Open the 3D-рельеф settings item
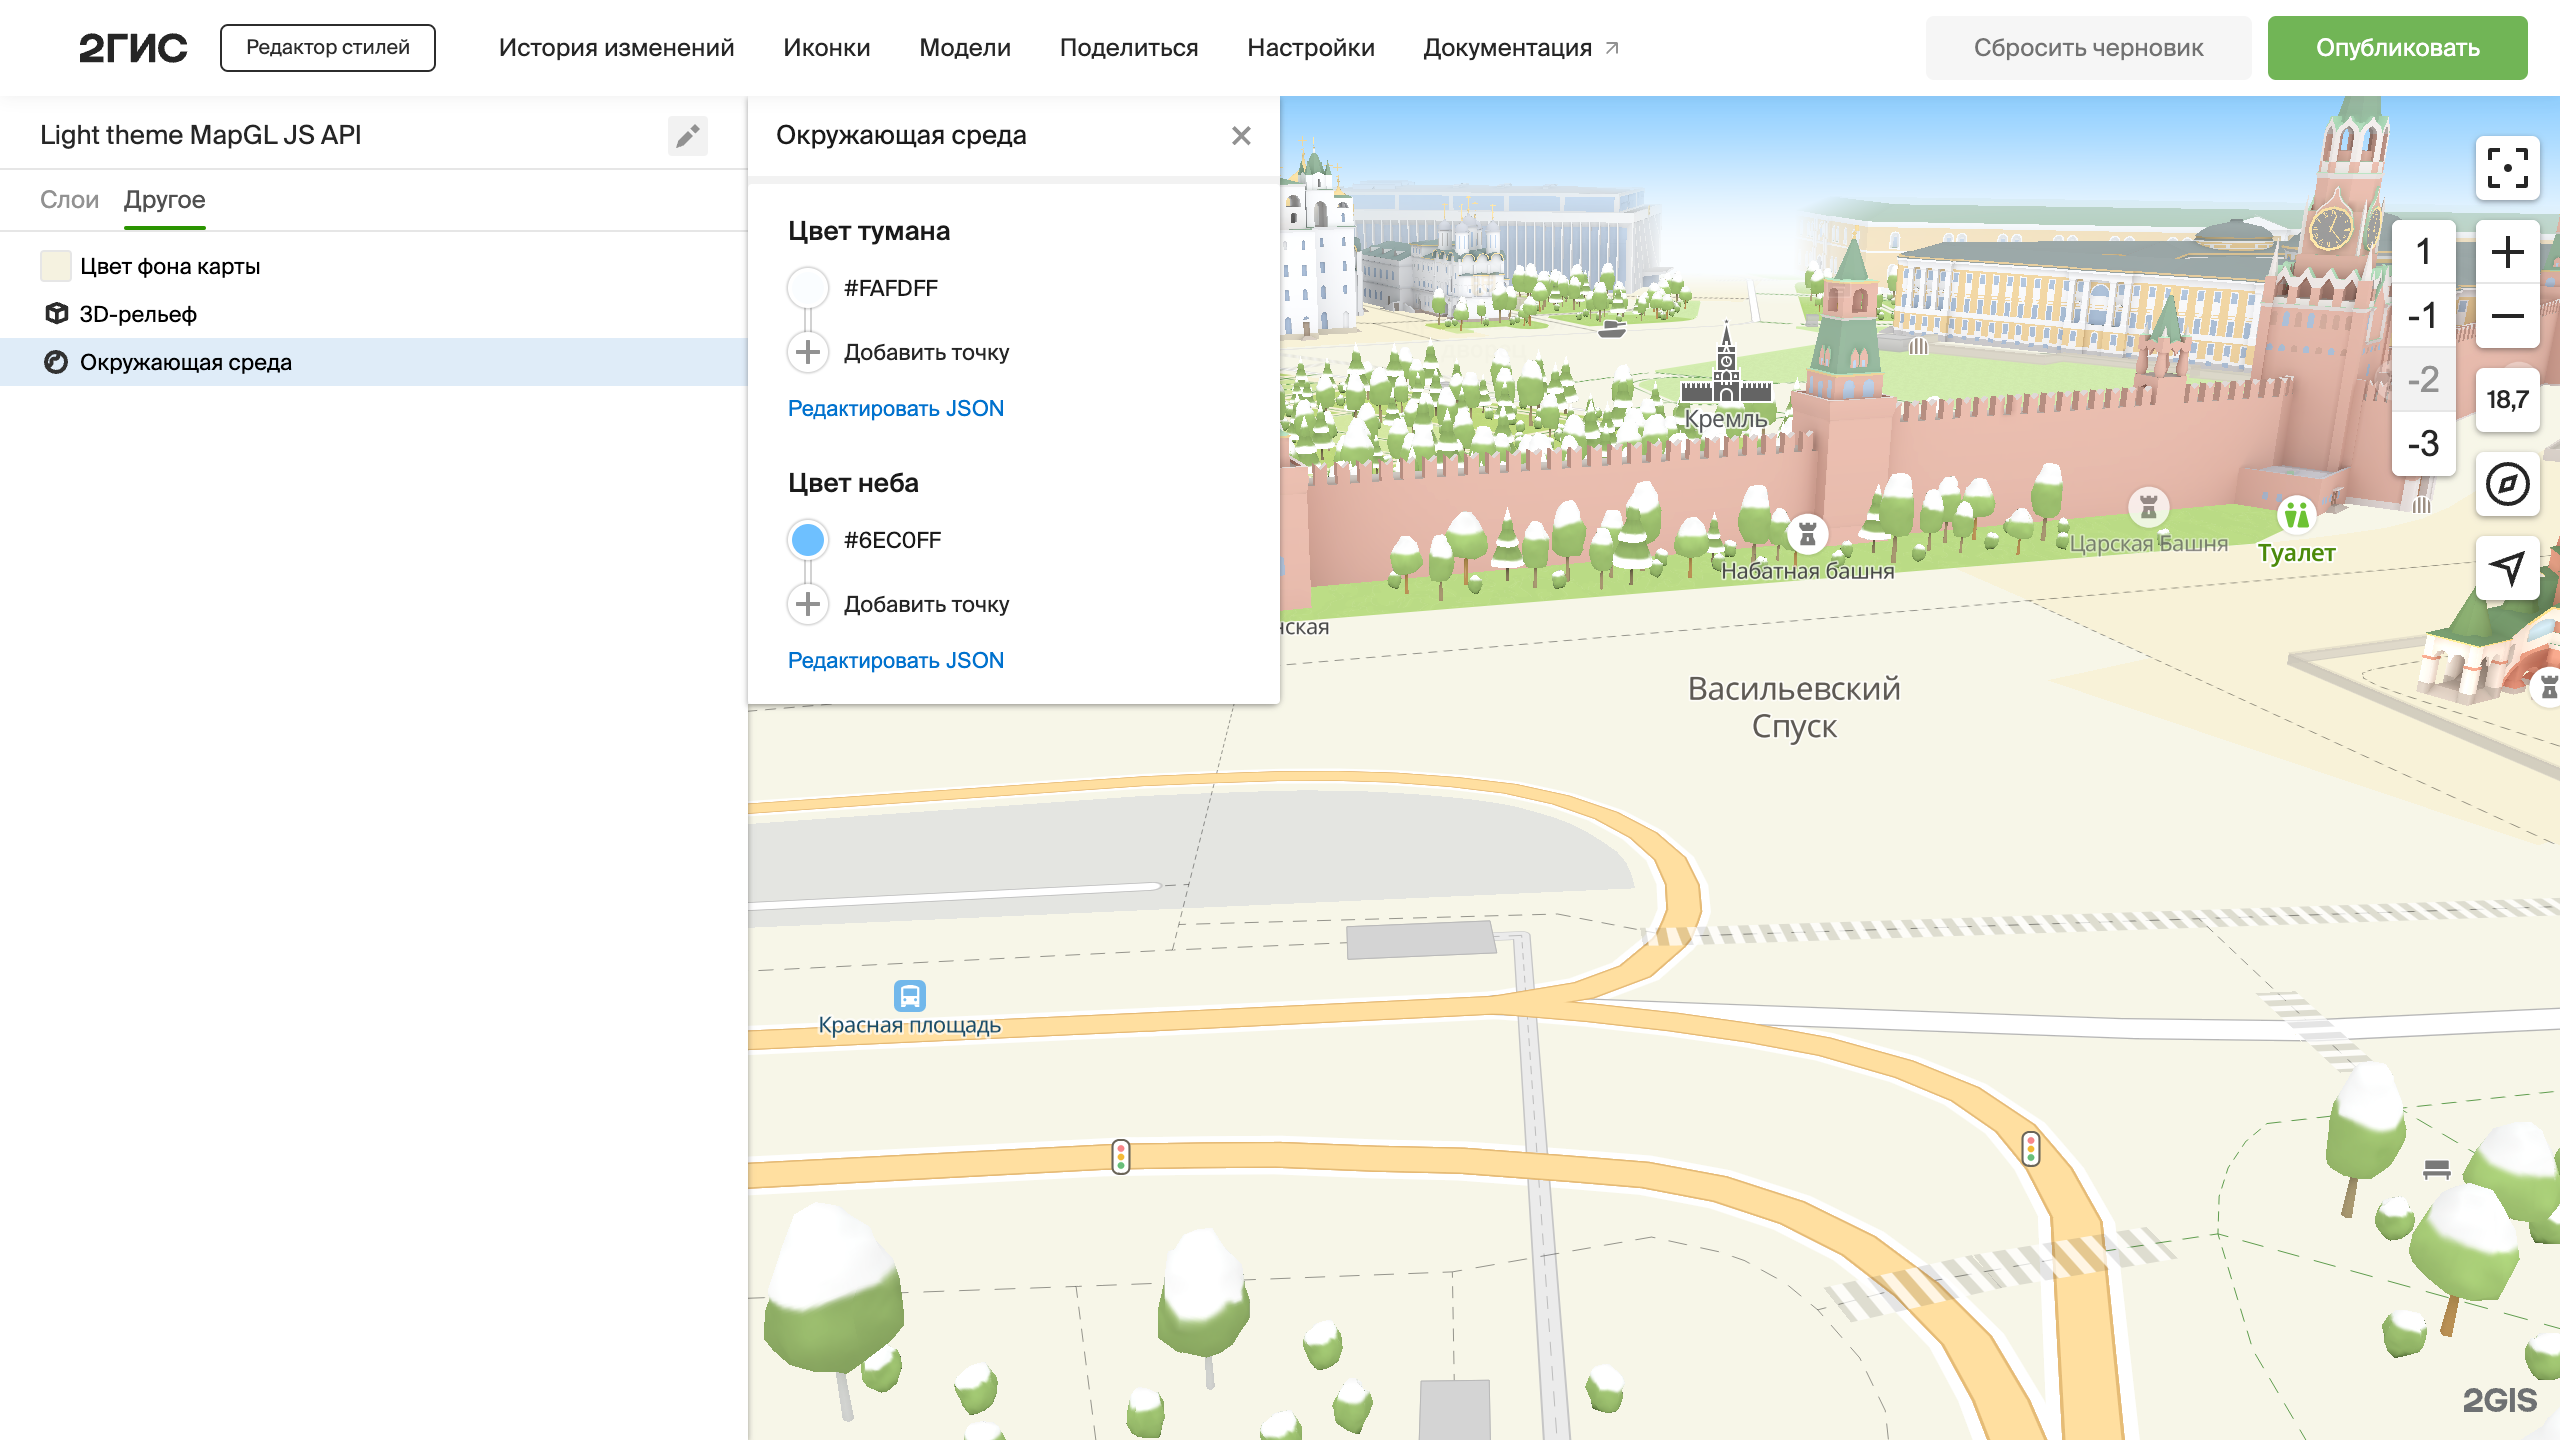This screenshot has height=1440, width=2560. click(x=138, y=314)
